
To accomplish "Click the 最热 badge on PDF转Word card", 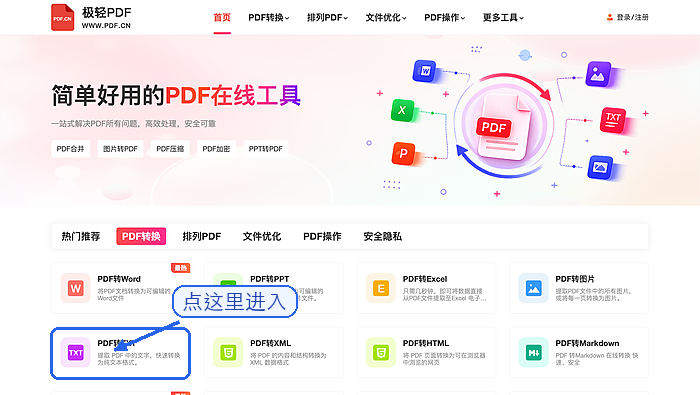I will point(181,268).
